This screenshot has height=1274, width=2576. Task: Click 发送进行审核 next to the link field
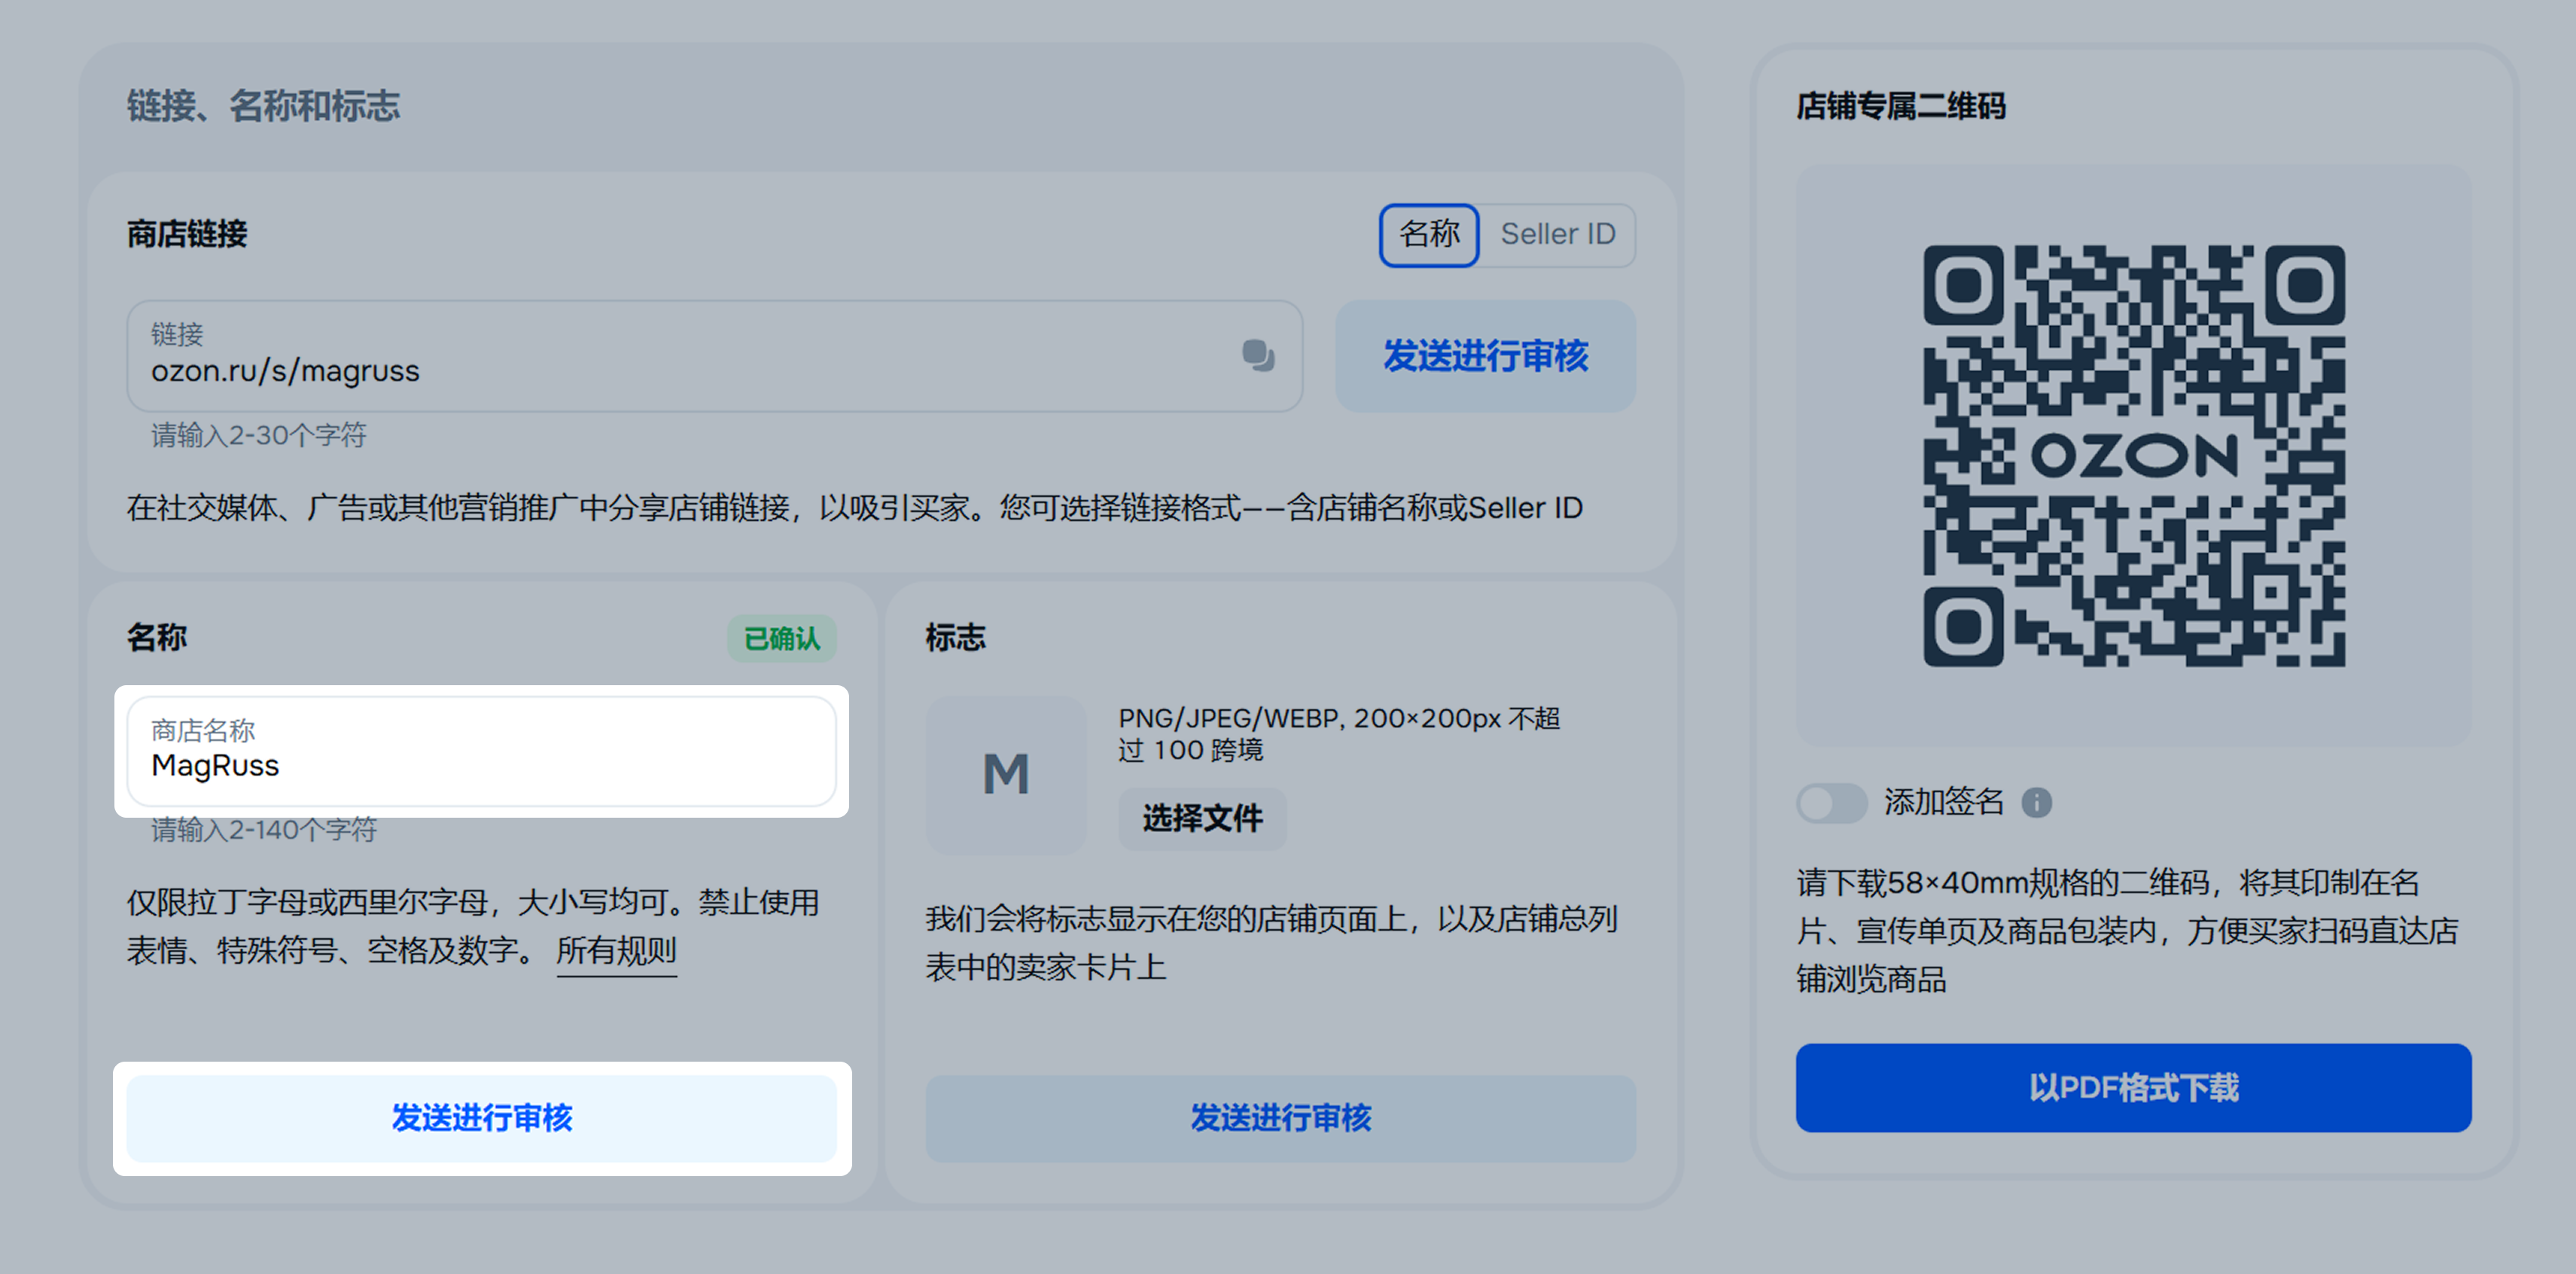(1484, 356)
